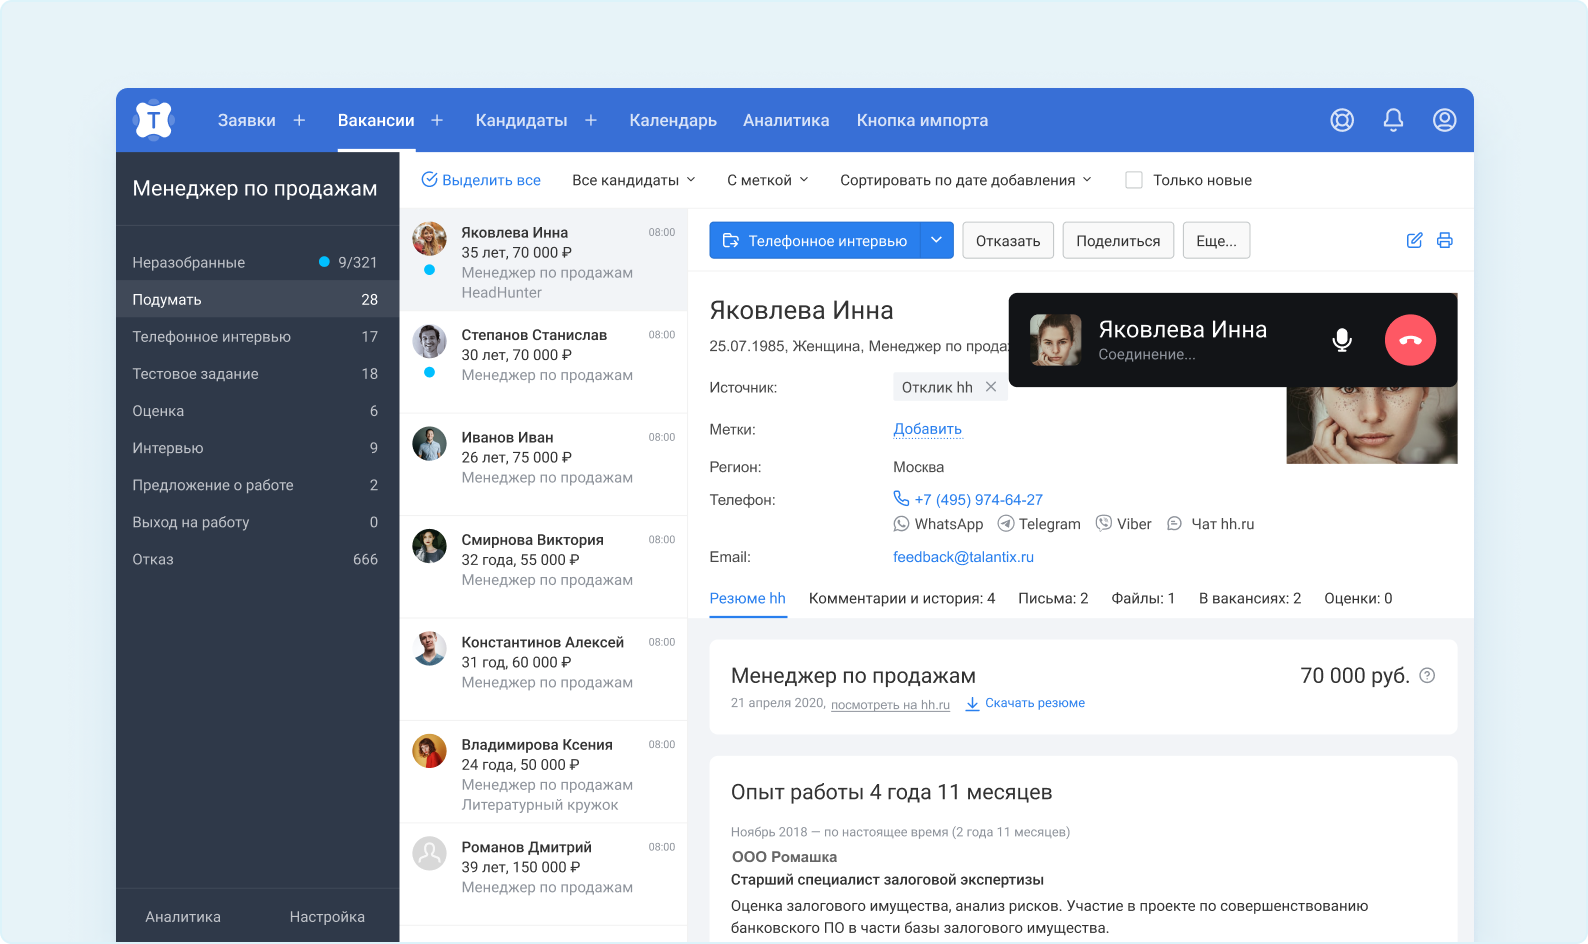
Task: Download resume via Скачать резюме
Action: (1025, 703)
